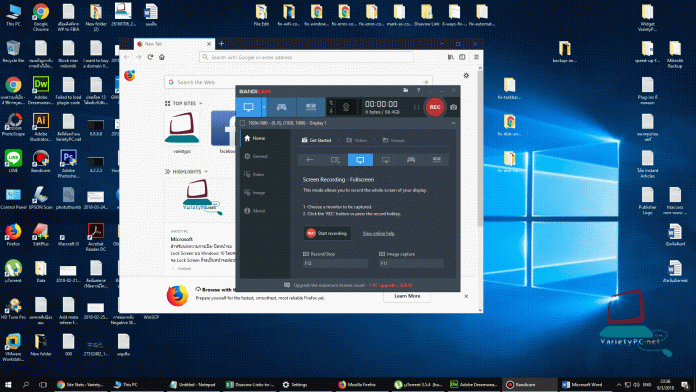
Task: Click the red REC button
Action: point(435,107)
